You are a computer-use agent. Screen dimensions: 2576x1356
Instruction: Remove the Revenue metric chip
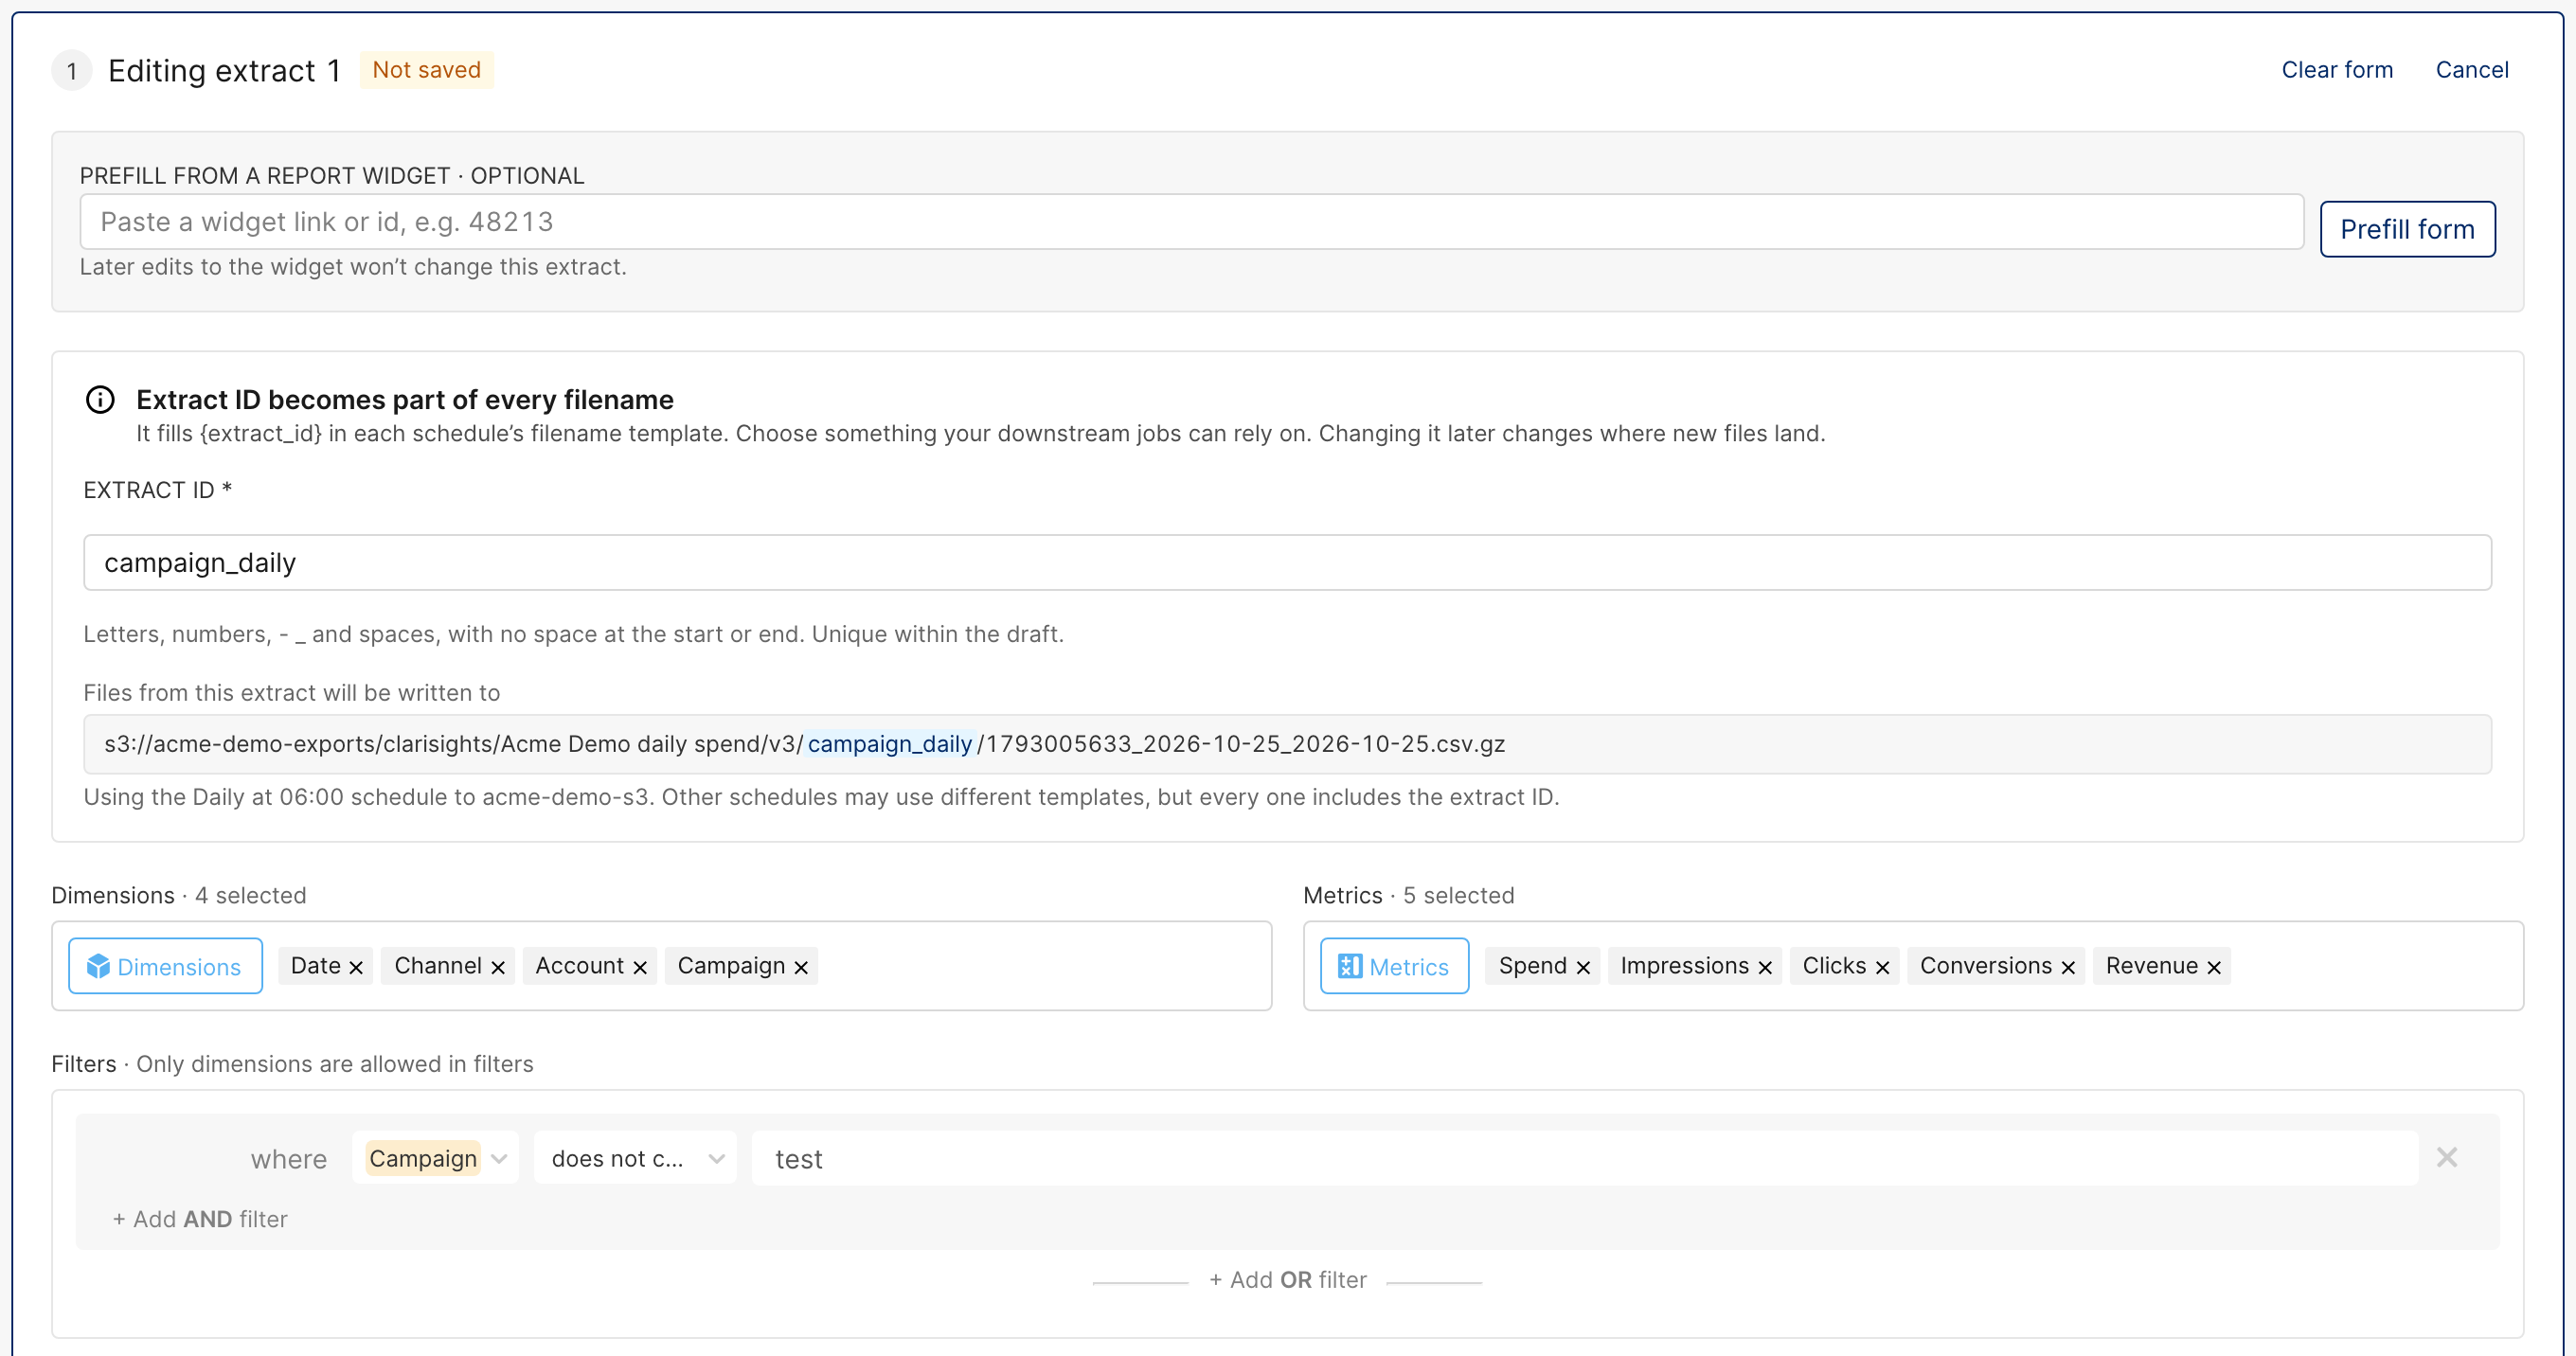coord(2214,967)
